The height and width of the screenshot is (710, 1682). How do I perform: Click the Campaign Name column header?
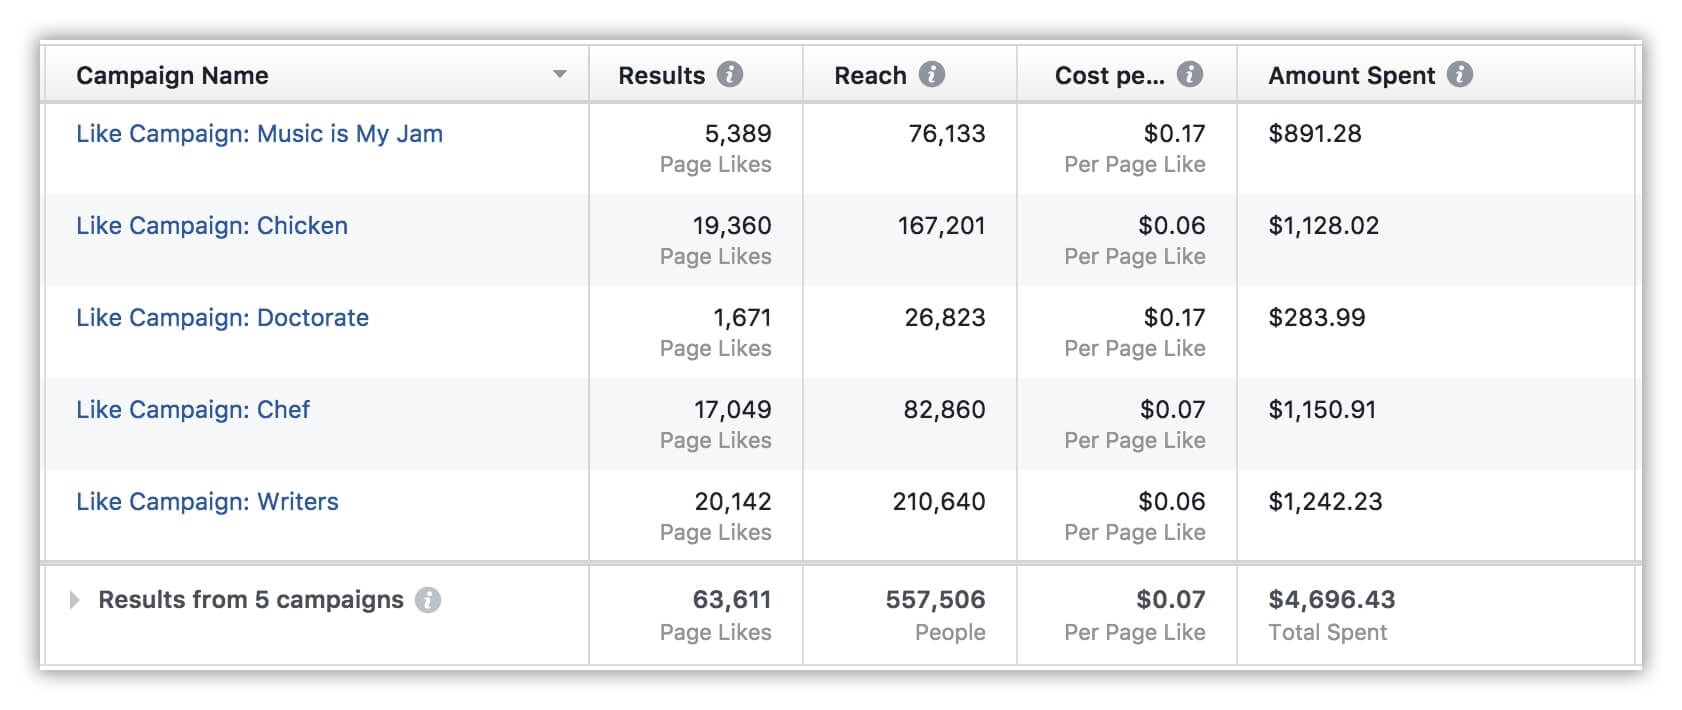pyautogui.click(x=172, y=75)
